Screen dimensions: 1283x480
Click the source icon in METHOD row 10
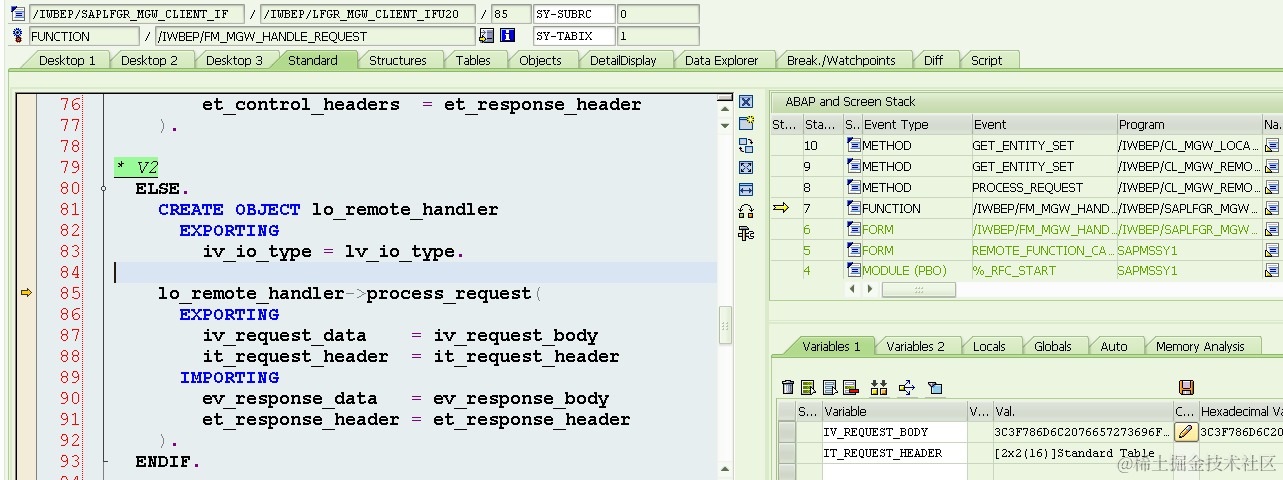(x=853, y=146)
